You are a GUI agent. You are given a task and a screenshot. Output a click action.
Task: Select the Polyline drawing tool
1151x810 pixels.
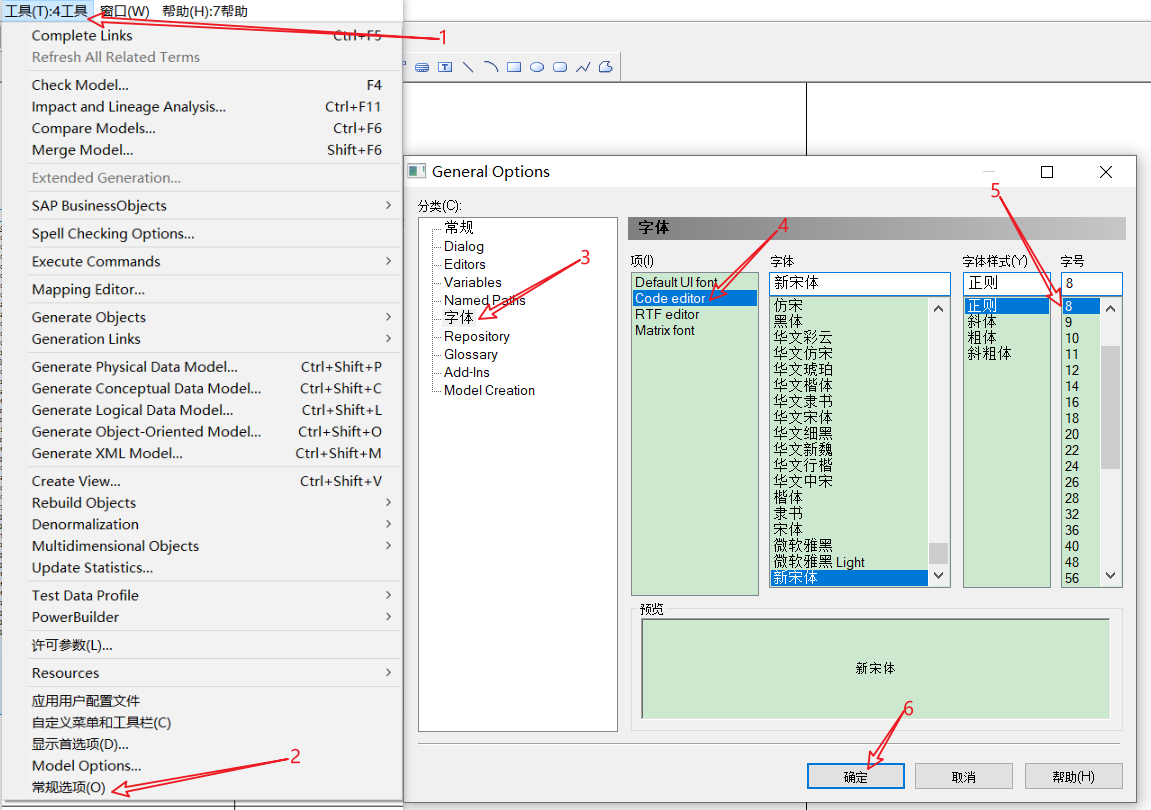click(x=582, y=66)
